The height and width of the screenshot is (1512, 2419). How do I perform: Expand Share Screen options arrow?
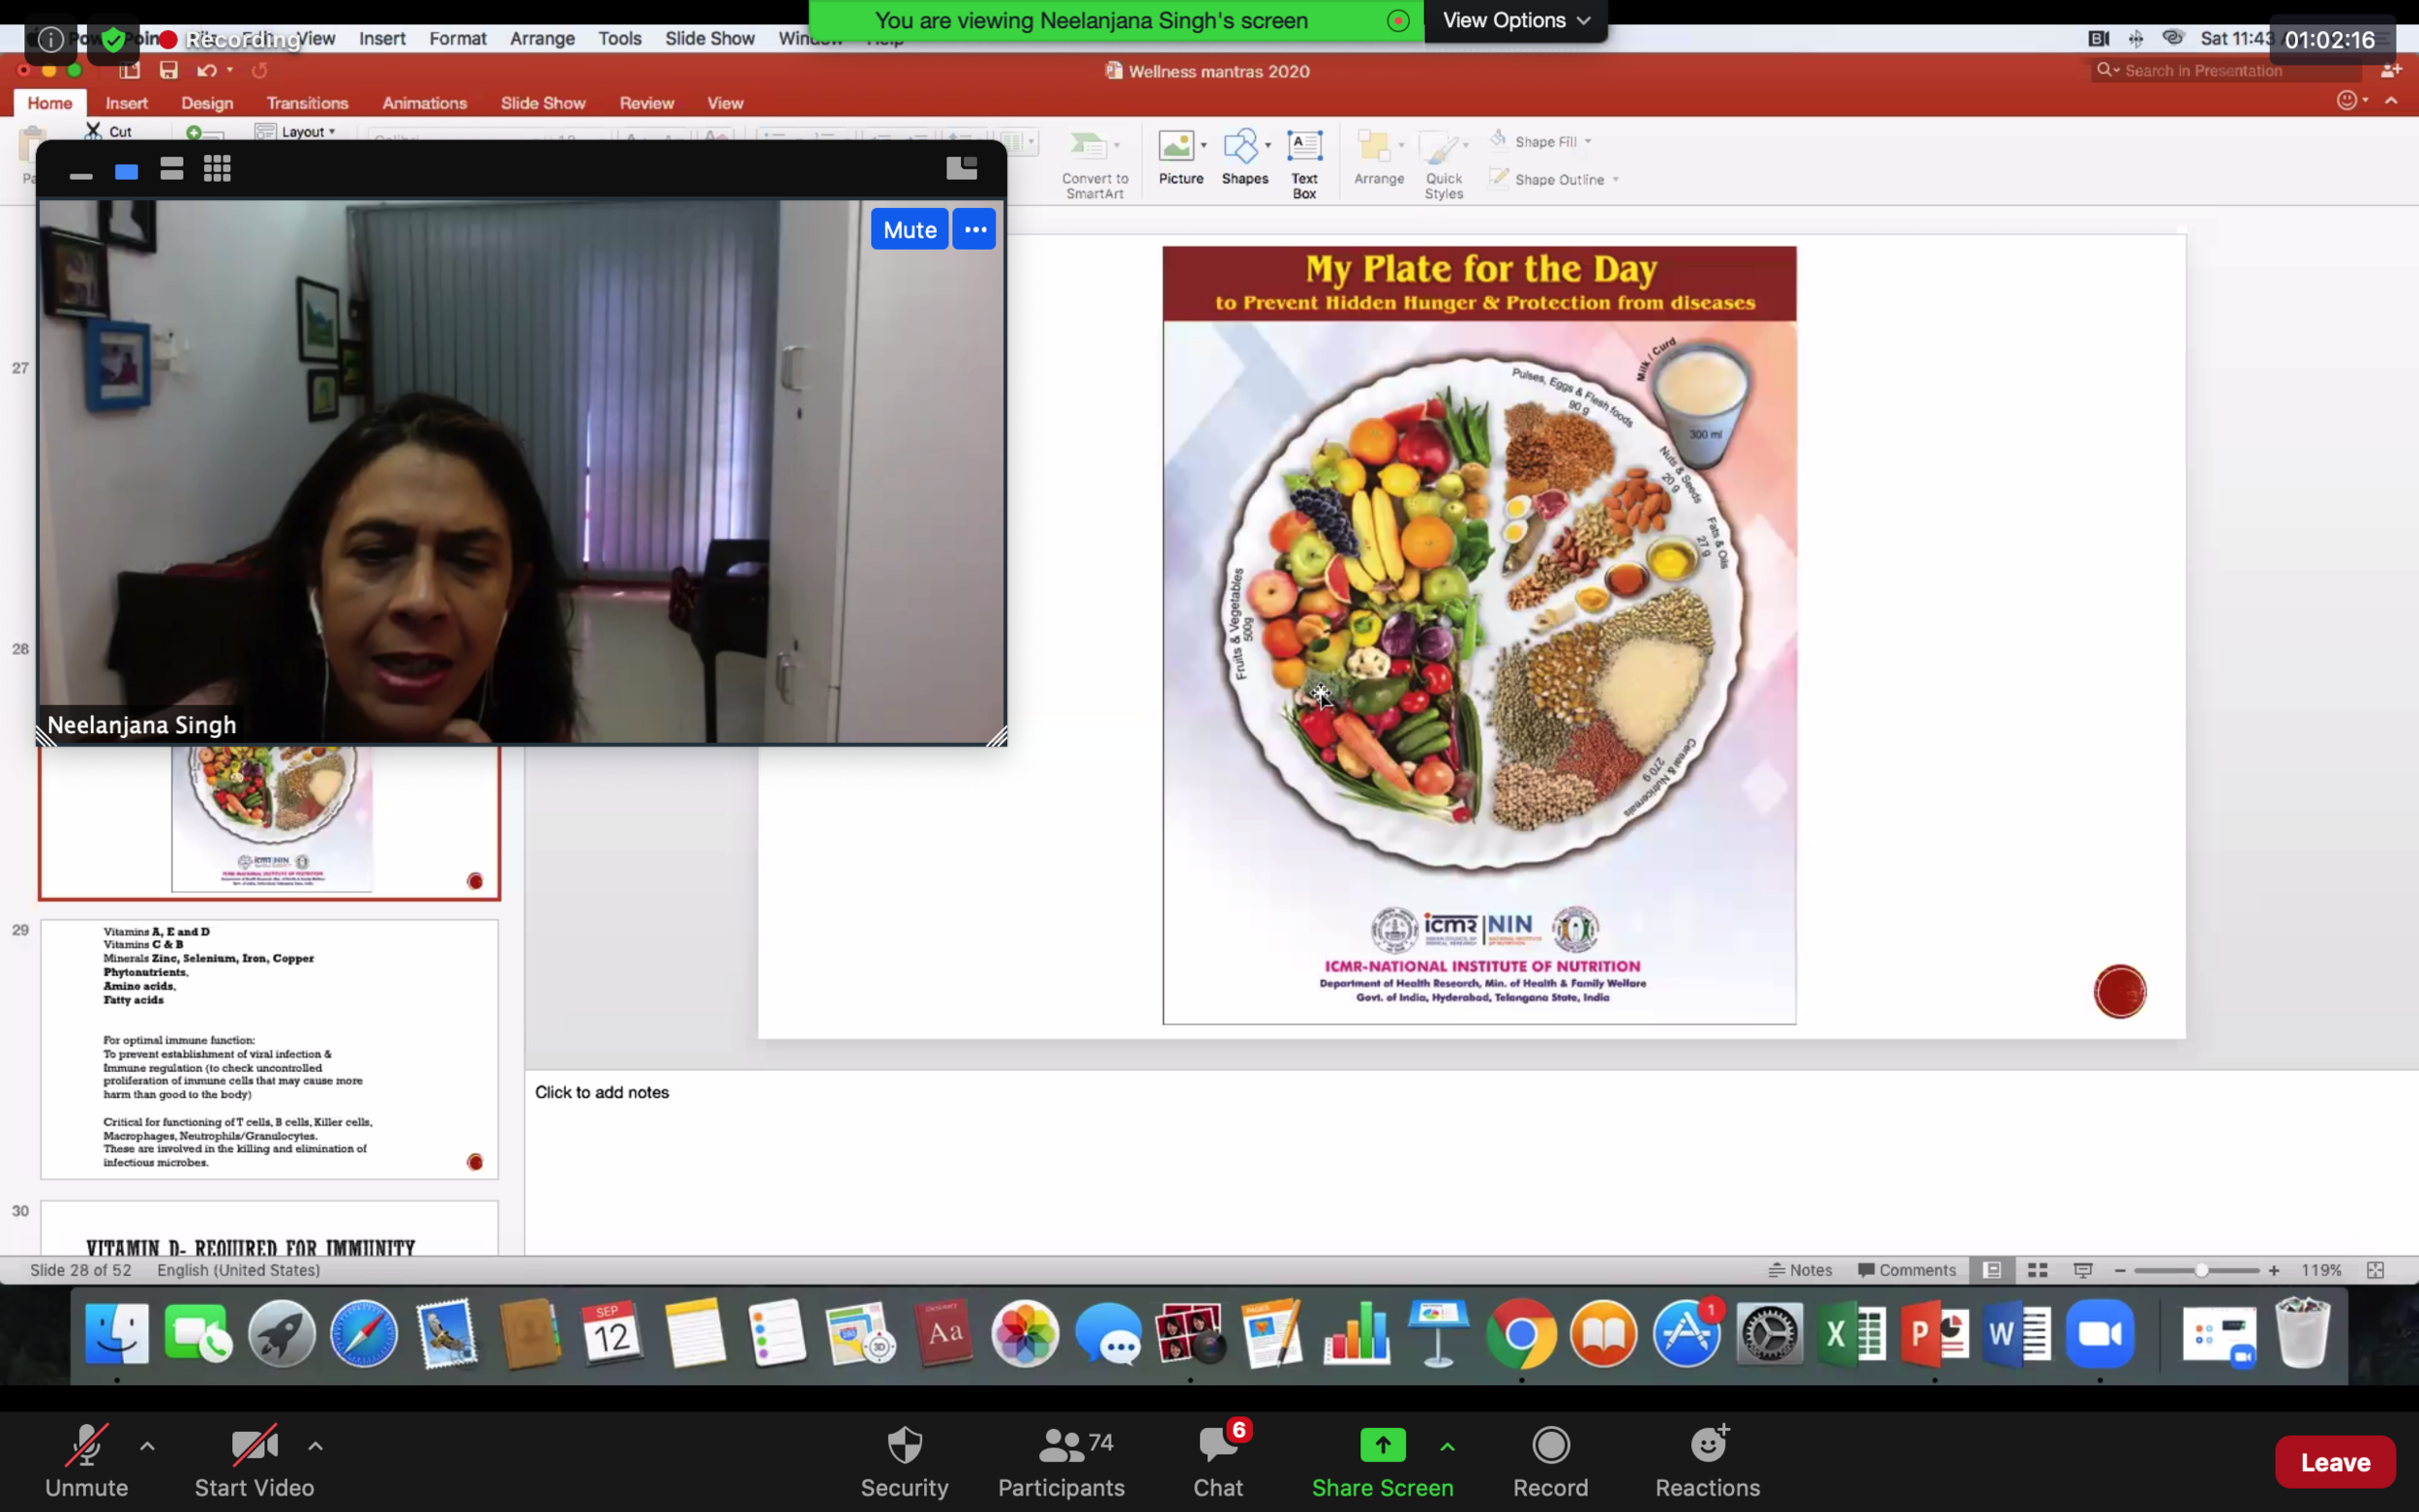click(x=1447, y=1446)
